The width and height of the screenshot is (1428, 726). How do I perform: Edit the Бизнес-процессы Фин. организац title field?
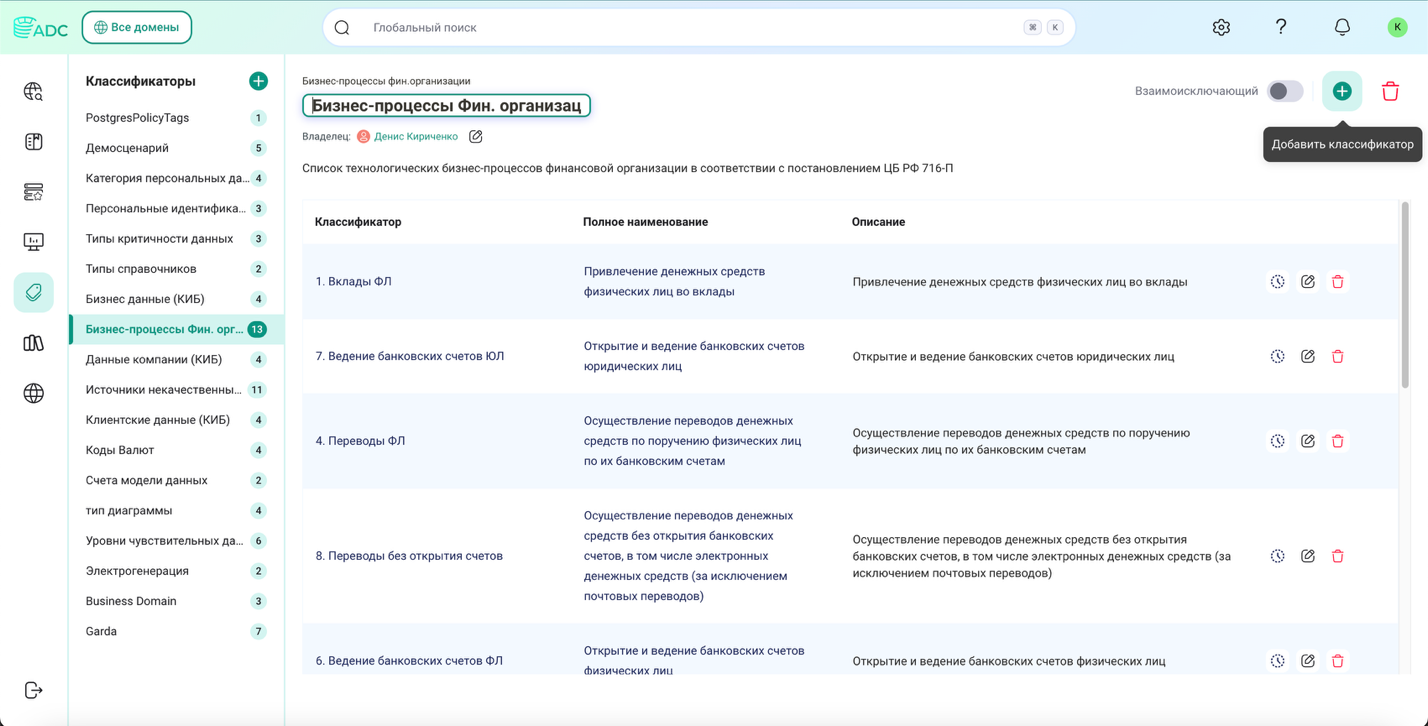(446, 105)
